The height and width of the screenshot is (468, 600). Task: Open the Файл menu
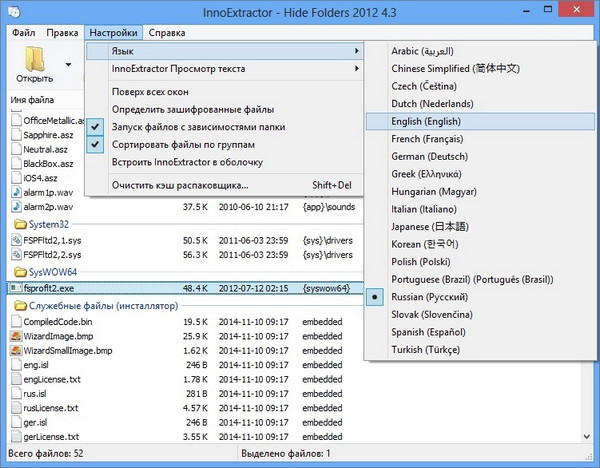(24, 33)
